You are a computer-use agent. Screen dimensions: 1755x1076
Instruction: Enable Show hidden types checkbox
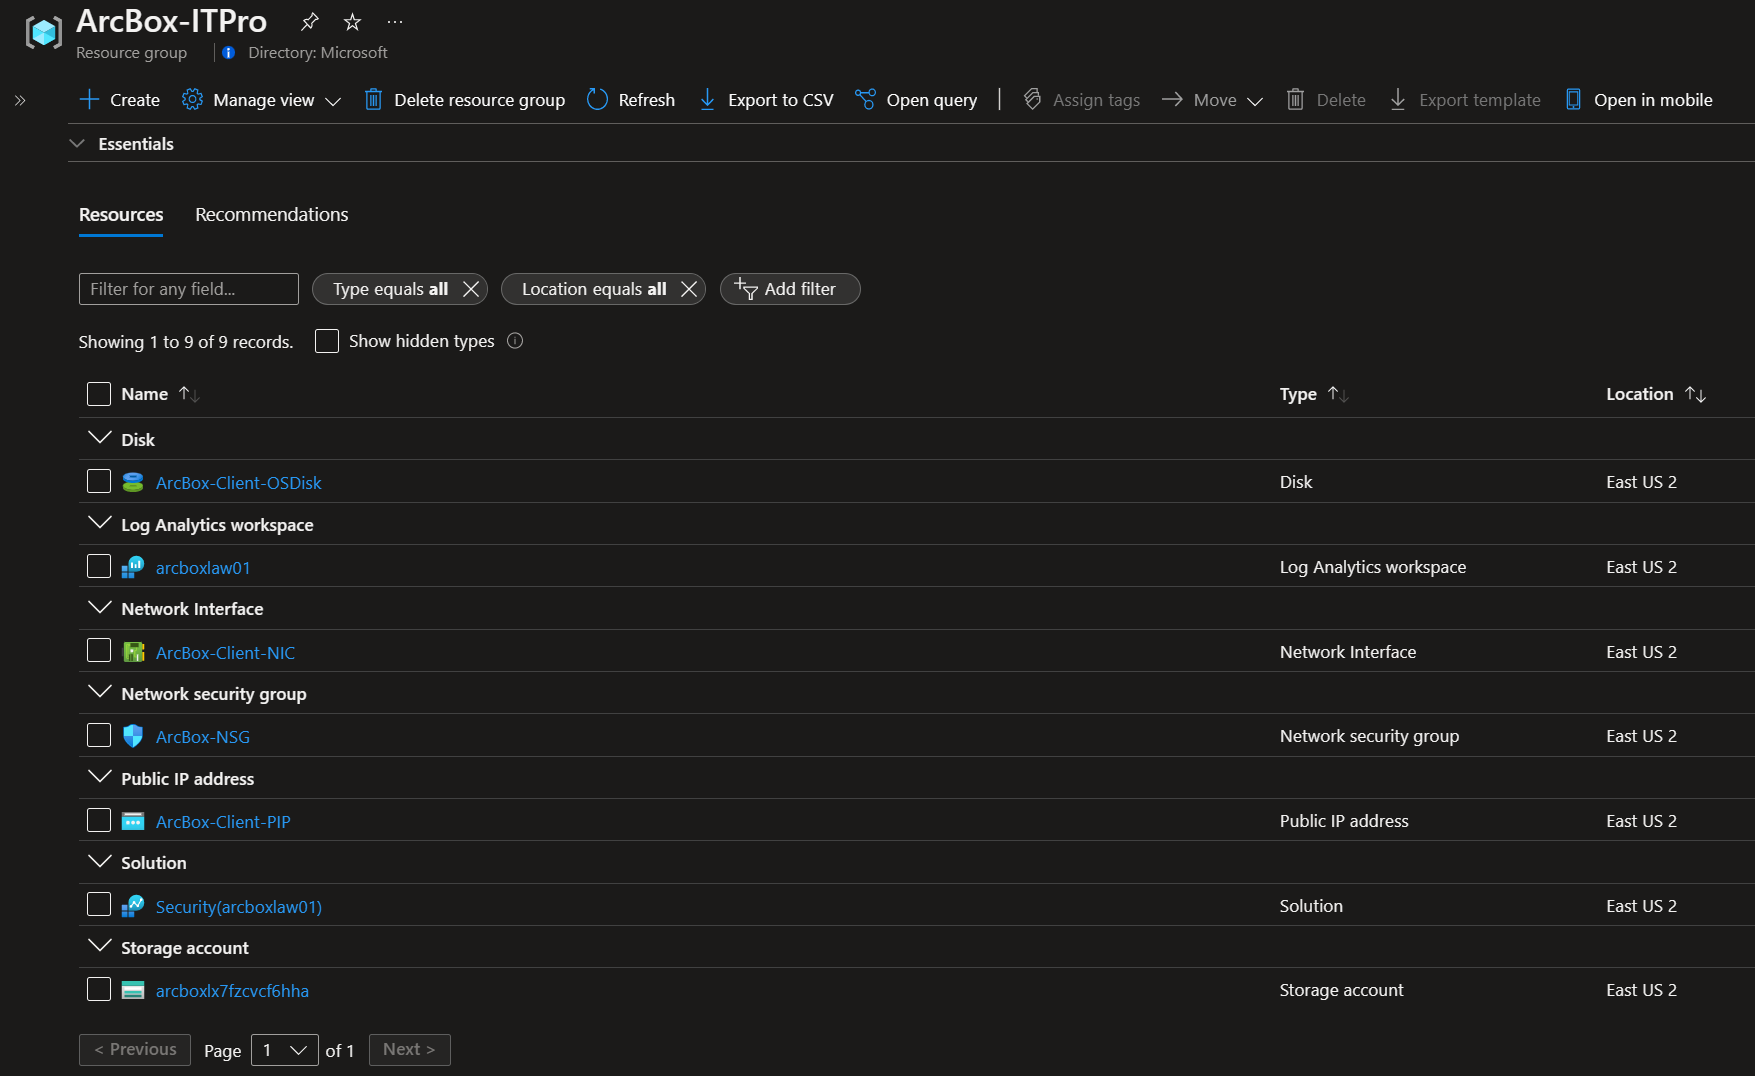click(x=327, y=341)
